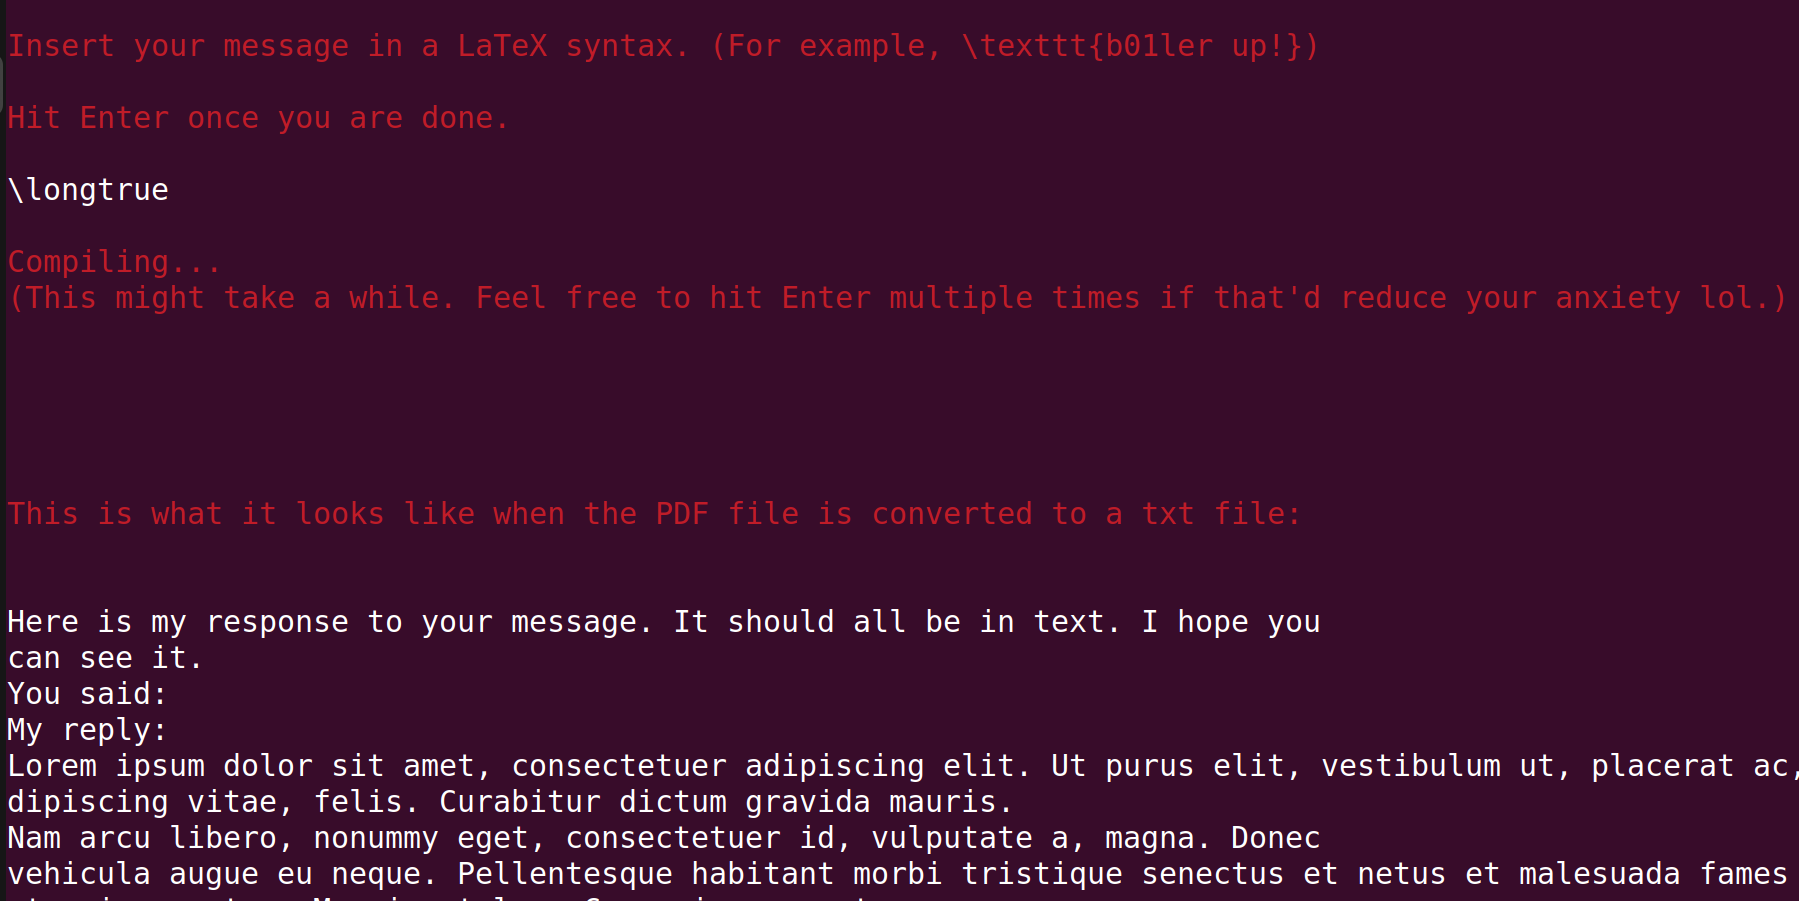Click the 'Here is my response' line
Image resolution: width=1799 pixels, height=901 pixels.
[x=663, y=622]
